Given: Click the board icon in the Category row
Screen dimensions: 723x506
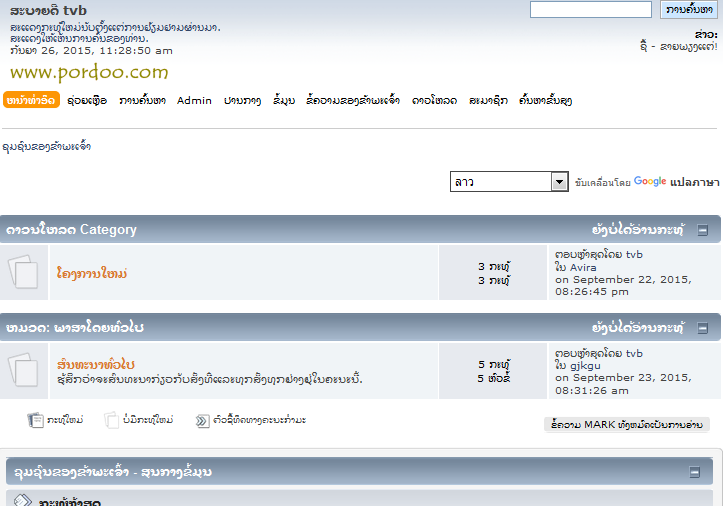Looking at the screenshot, I should point(23,272).
